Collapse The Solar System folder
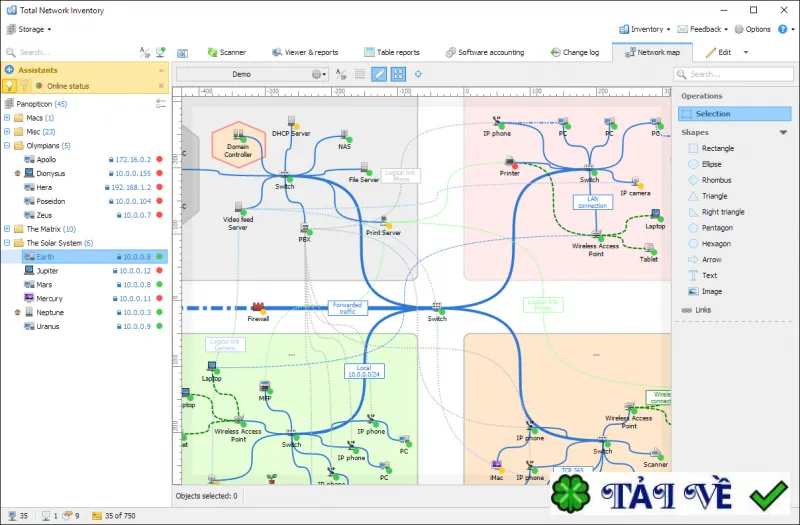 (x=7, y=243)
